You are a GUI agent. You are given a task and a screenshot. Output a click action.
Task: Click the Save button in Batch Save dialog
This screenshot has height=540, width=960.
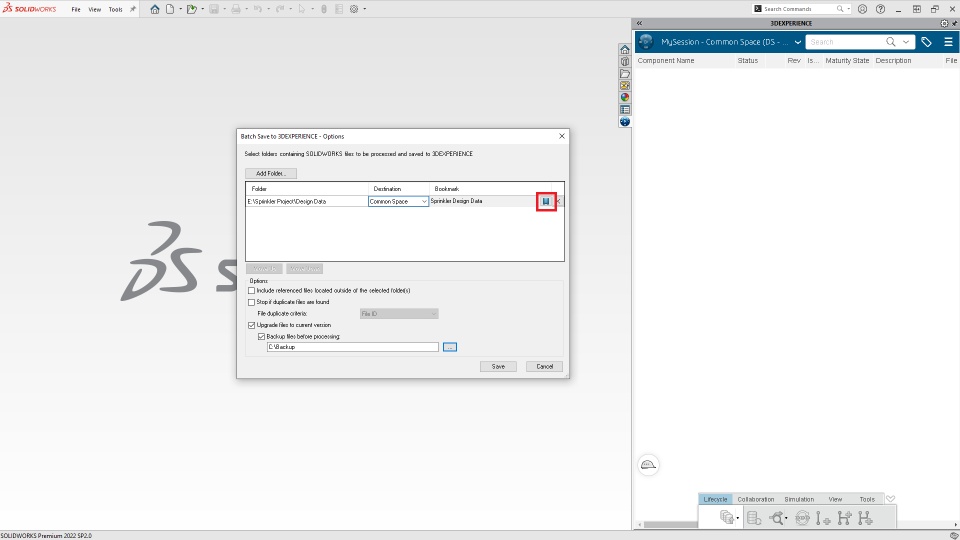point(498,367)
